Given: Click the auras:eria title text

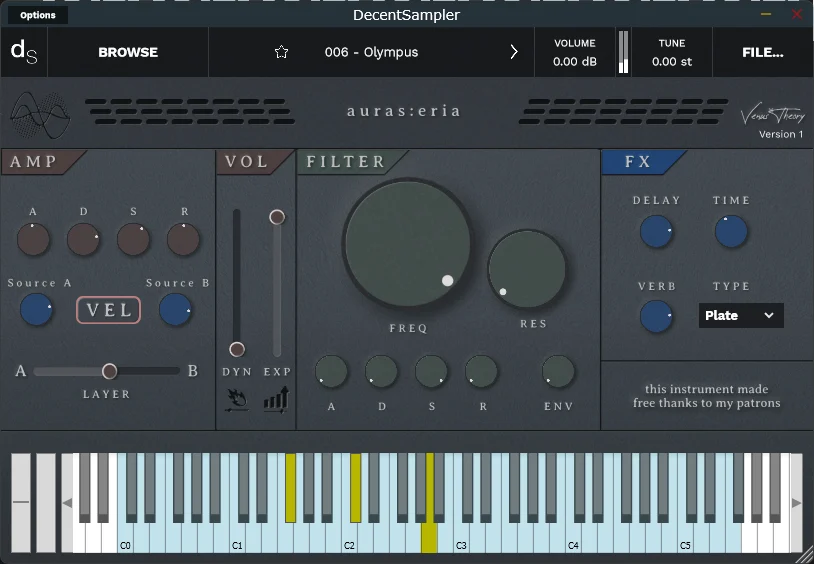Looking at the screenshot, I should (404, 111).
